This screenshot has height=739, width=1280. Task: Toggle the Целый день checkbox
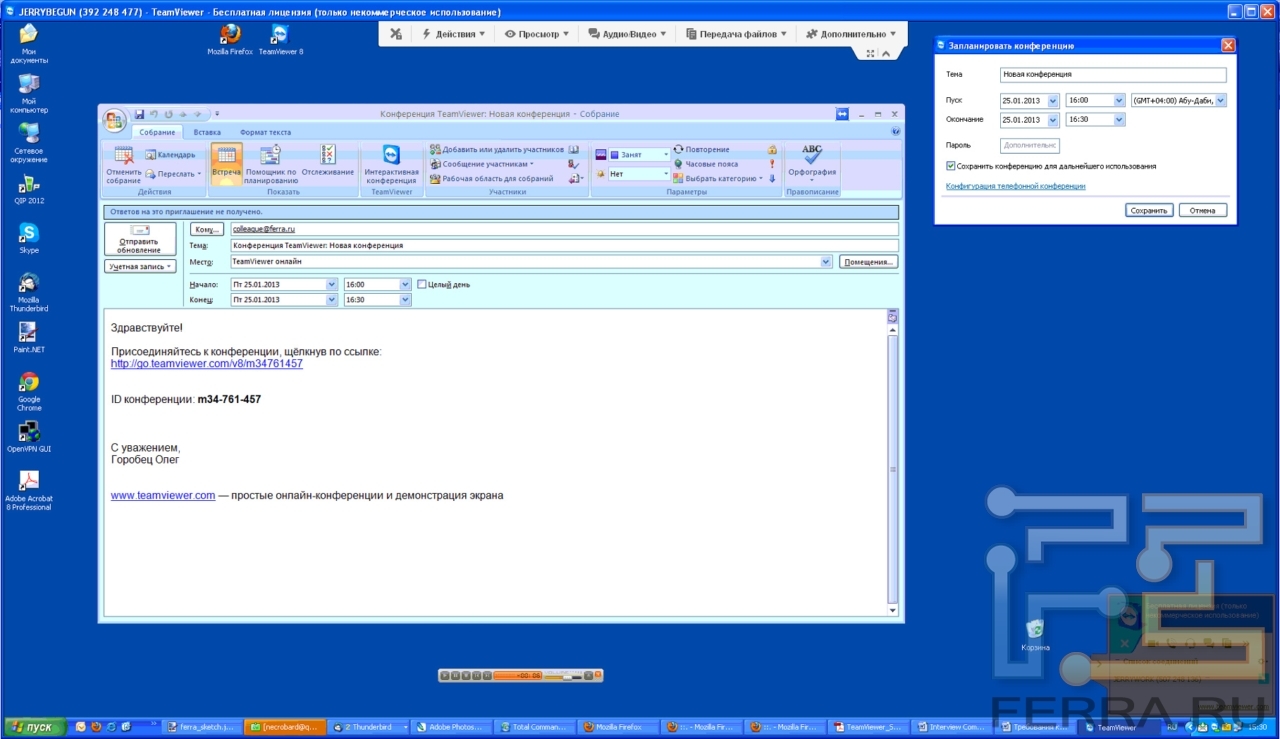tap(422, 284)
